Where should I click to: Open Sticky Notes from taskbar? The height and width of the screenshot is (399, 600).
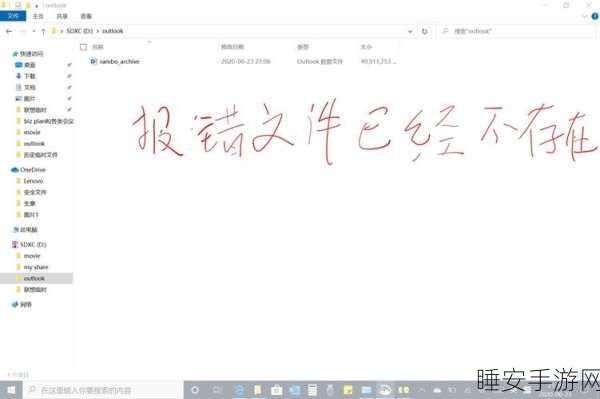tap(348, 390)
